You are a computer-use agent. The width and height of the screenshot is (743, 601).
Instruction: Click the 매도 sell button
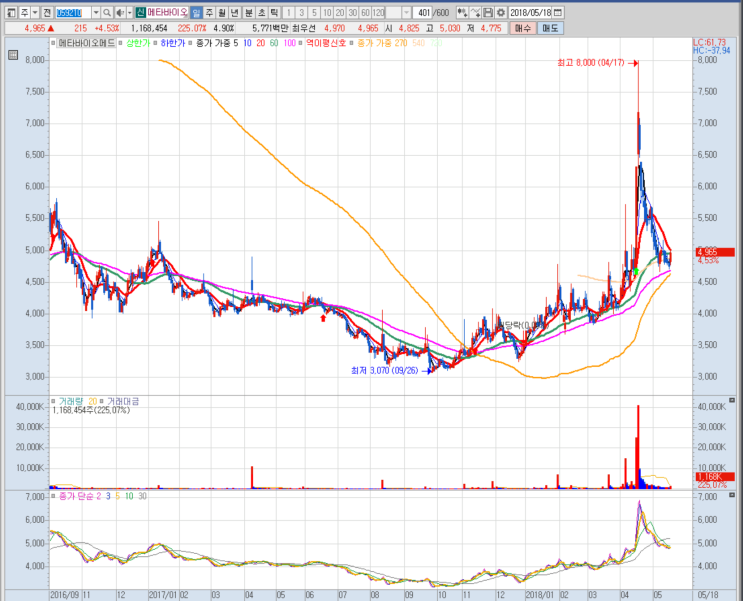[x=550, y=28]
